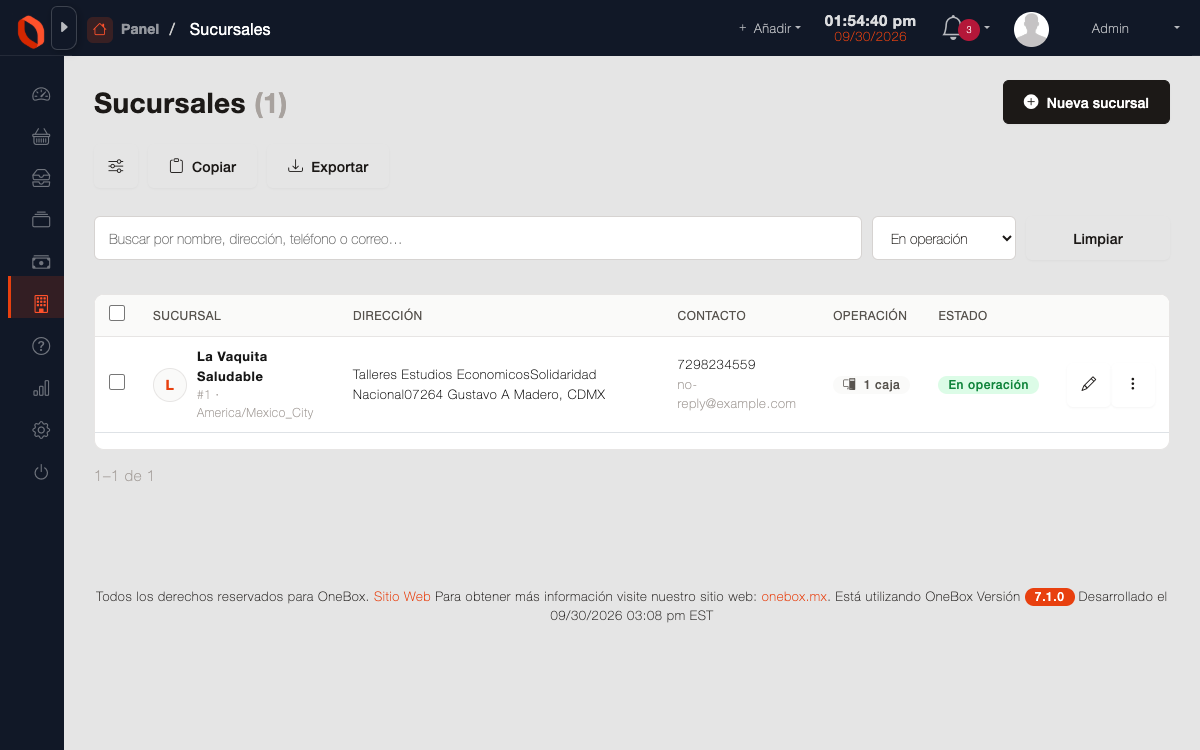Select the branches building sidebar icon
Screen dimensions: 1200x750
(x=41, y=304)
